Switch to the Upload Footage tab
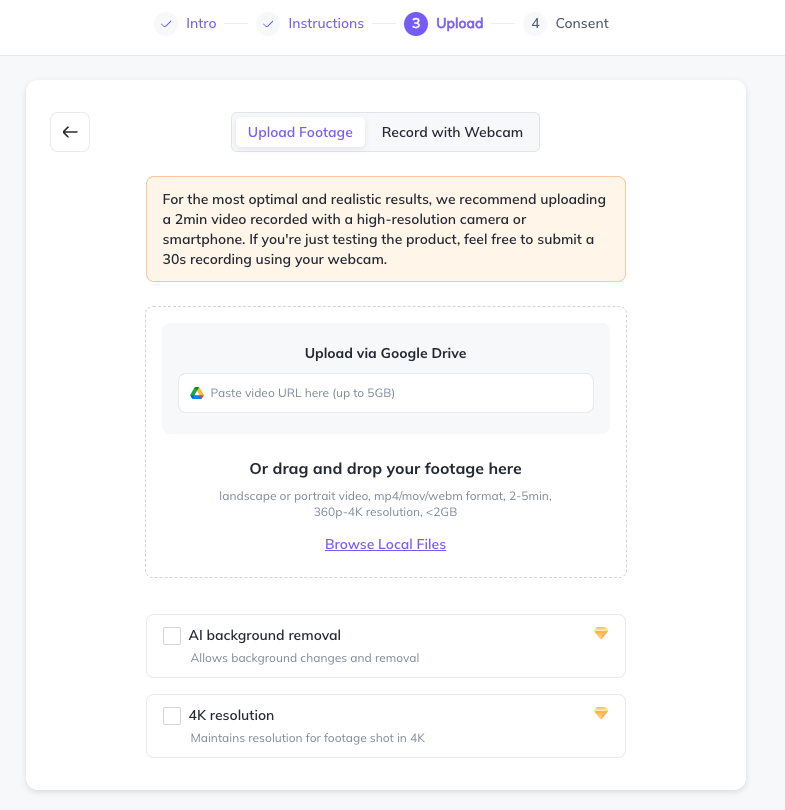Viewport: 785px width, 810px height. 300,132
